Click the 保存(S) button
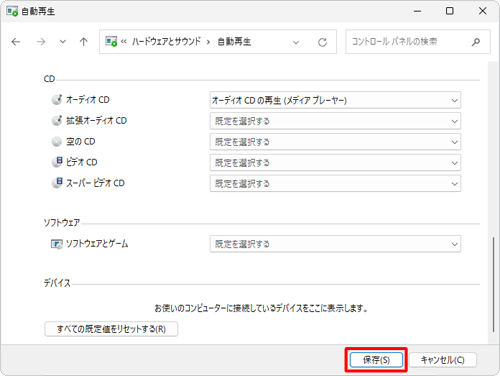 coord(376,360)
